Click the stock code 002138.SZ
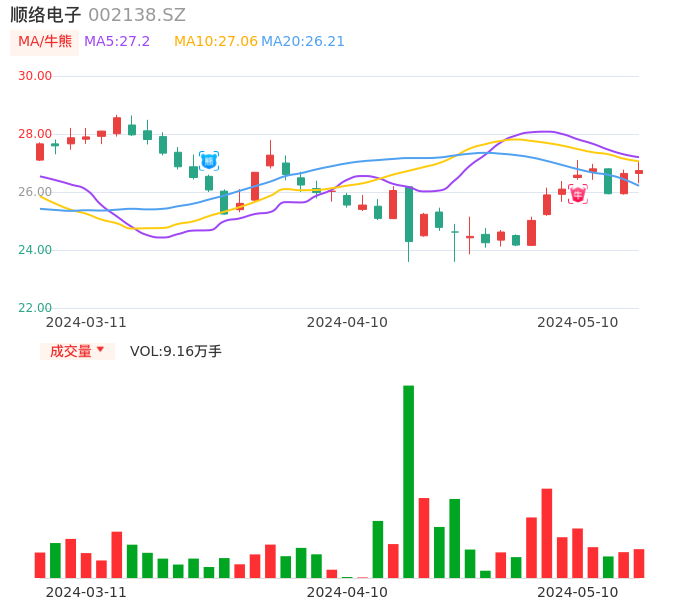Screen dimensions: 686x606 pos(137,15)
